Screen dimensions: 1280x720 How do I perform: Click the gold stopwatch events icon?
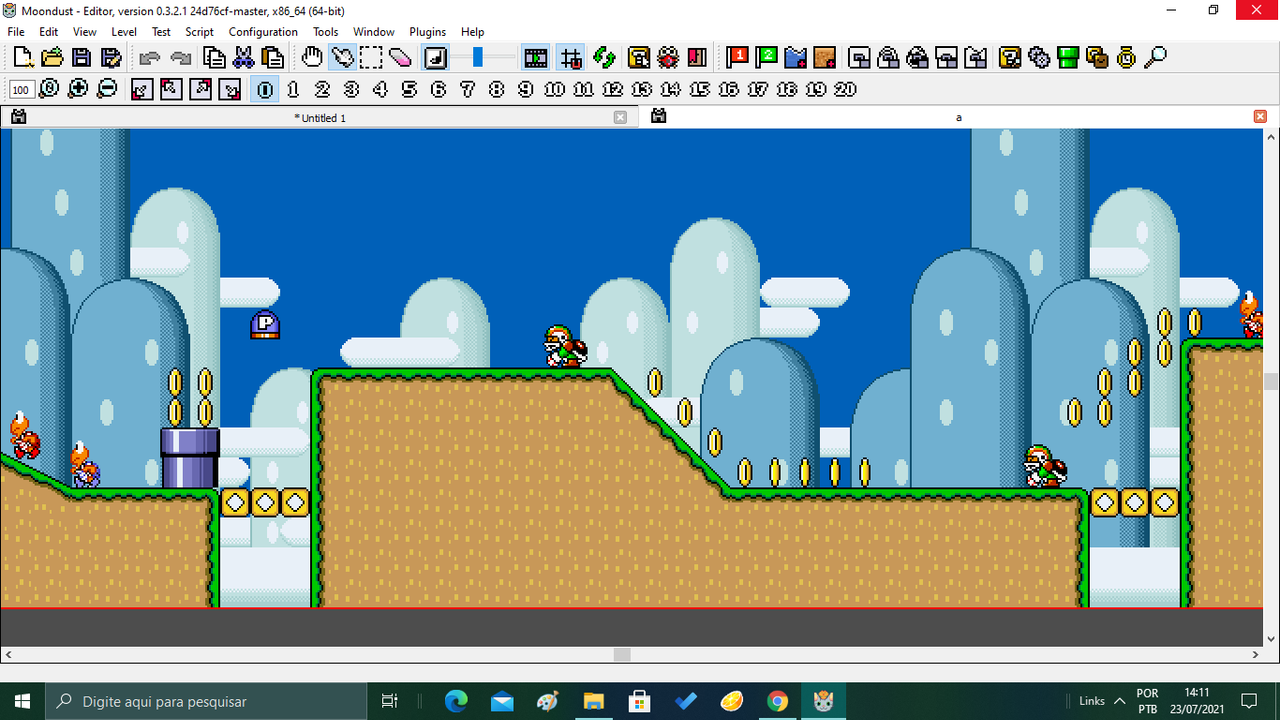pos(1126,57)
